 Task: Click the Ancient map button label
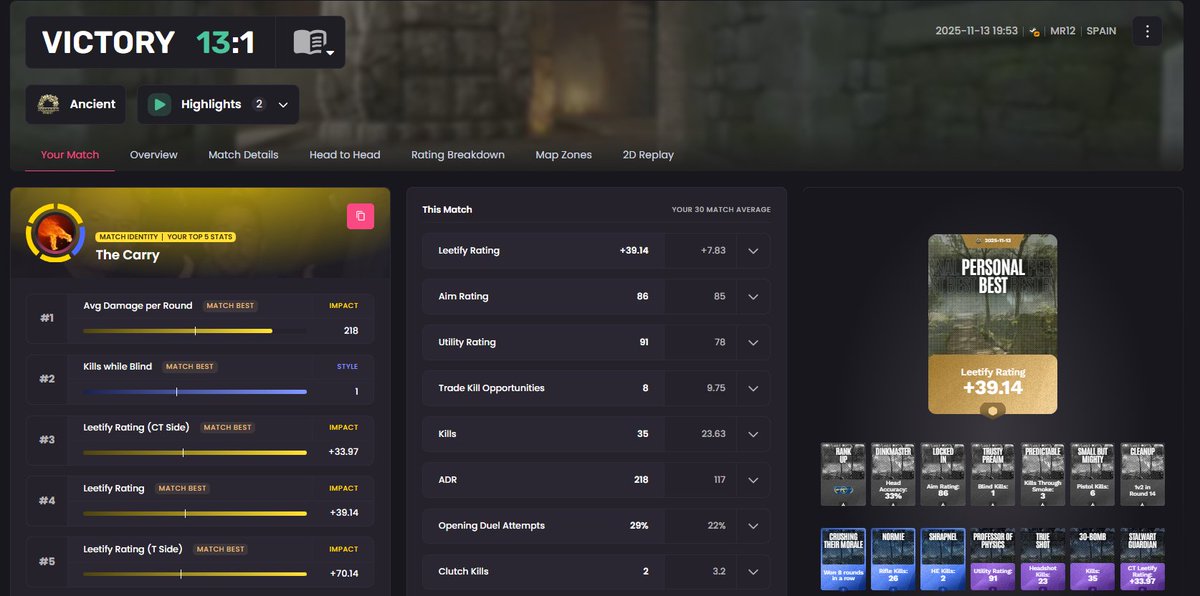click(x=93, y=104)
